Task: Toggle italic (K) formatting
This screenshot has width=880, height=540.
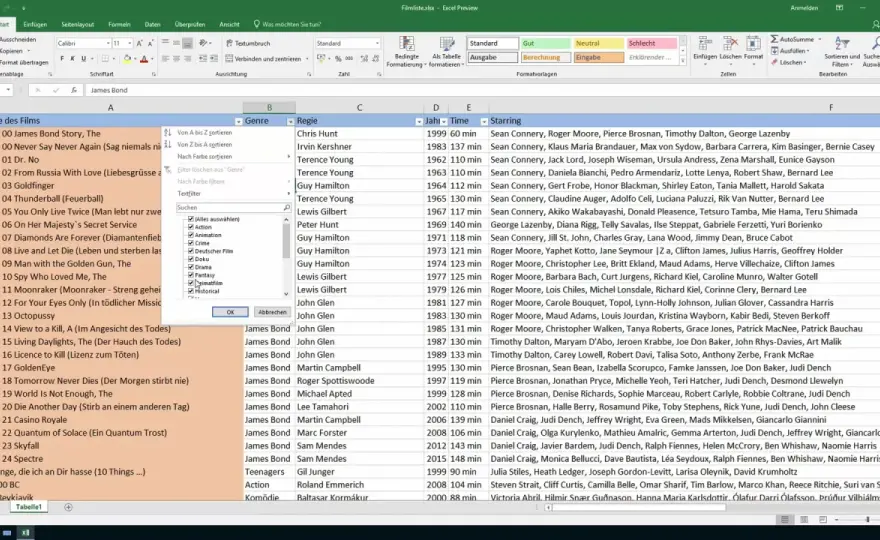Action: tap(72, 59)
